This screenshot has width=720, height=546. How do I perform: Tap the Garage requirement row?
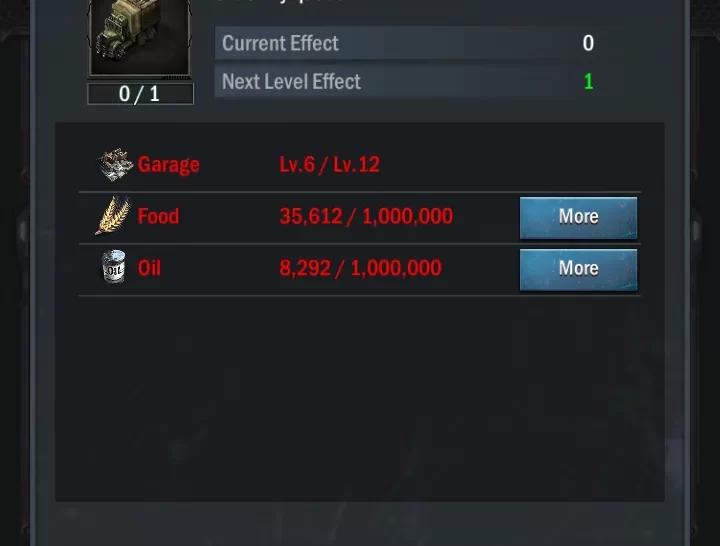point(360,164)
